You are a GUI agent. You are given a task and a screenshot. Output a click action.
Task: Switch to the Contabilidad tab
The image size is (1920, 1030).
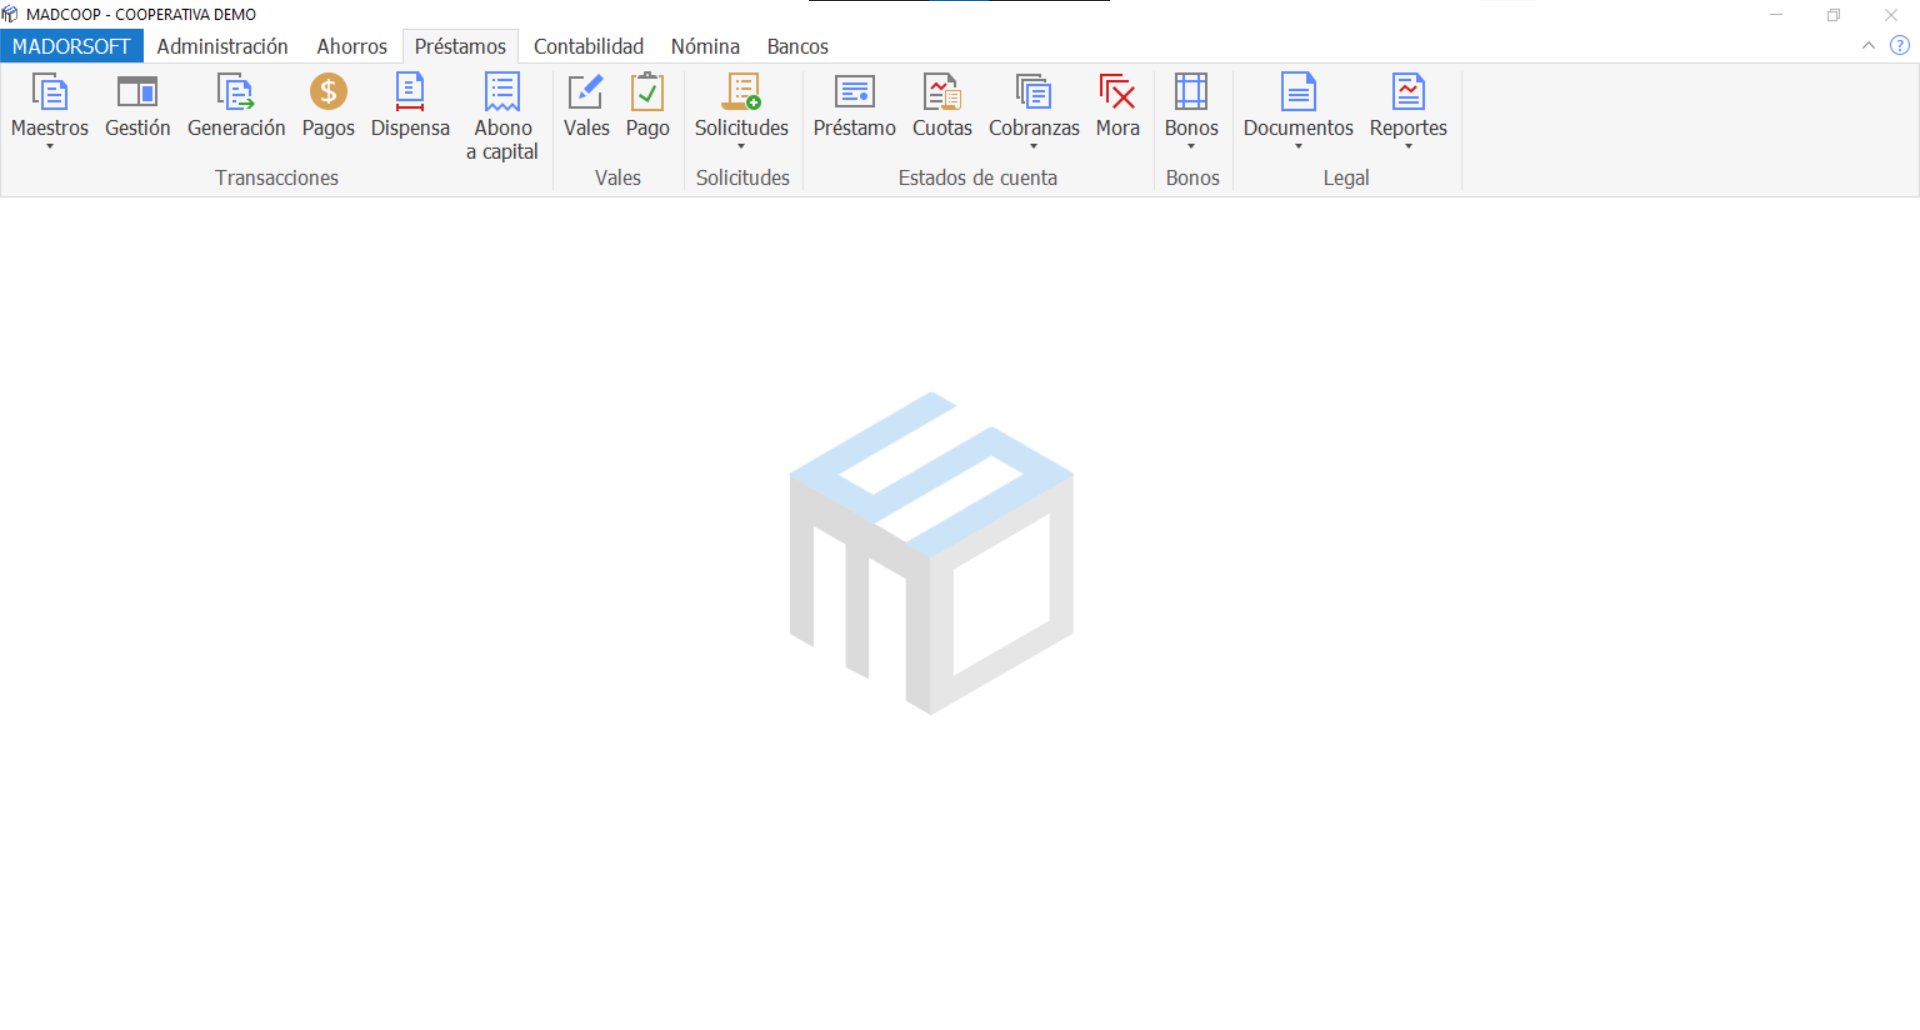tap(588, 46)
